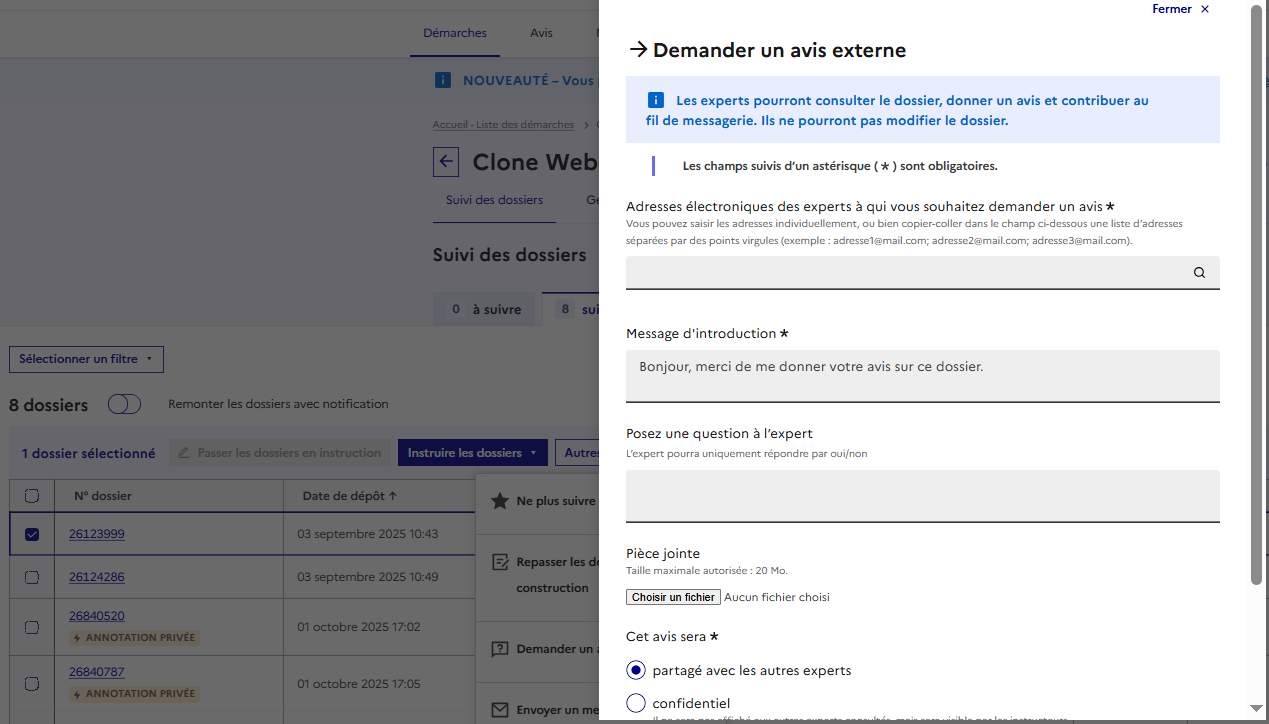Open the Sélectionner un filtre dropdown

coord(86,359)
